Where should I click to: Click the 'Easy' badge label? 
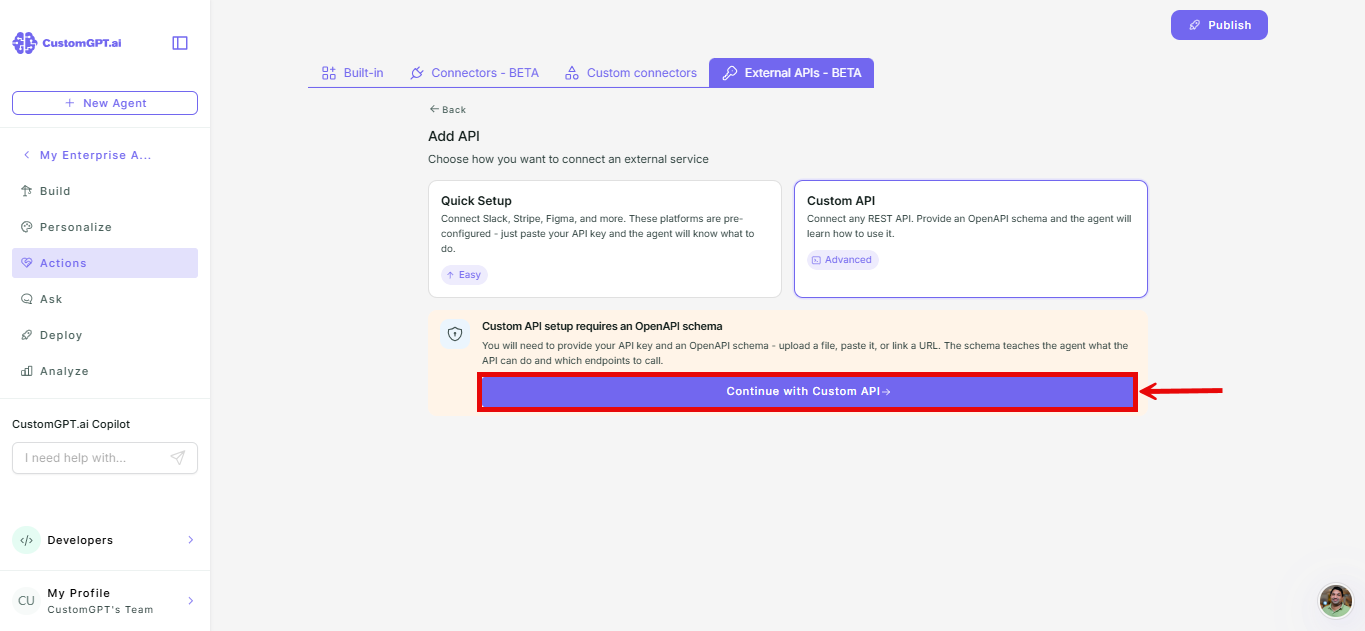point(470,275)
